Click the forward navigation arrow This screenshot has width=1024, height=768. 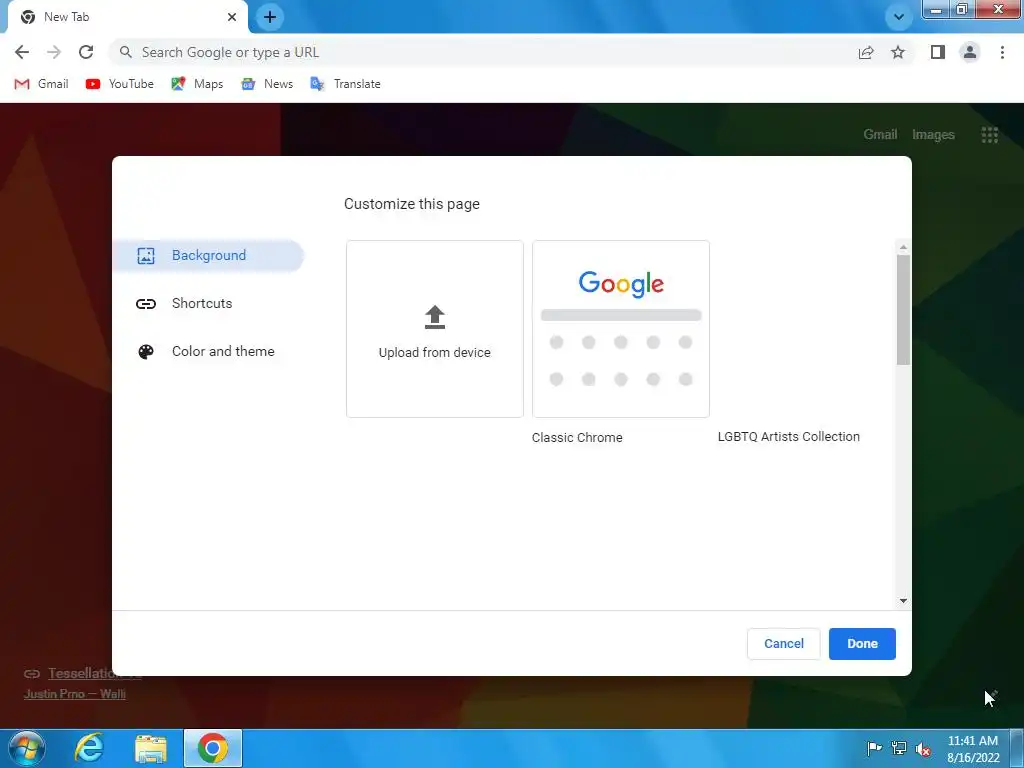[x=54, y=52]
